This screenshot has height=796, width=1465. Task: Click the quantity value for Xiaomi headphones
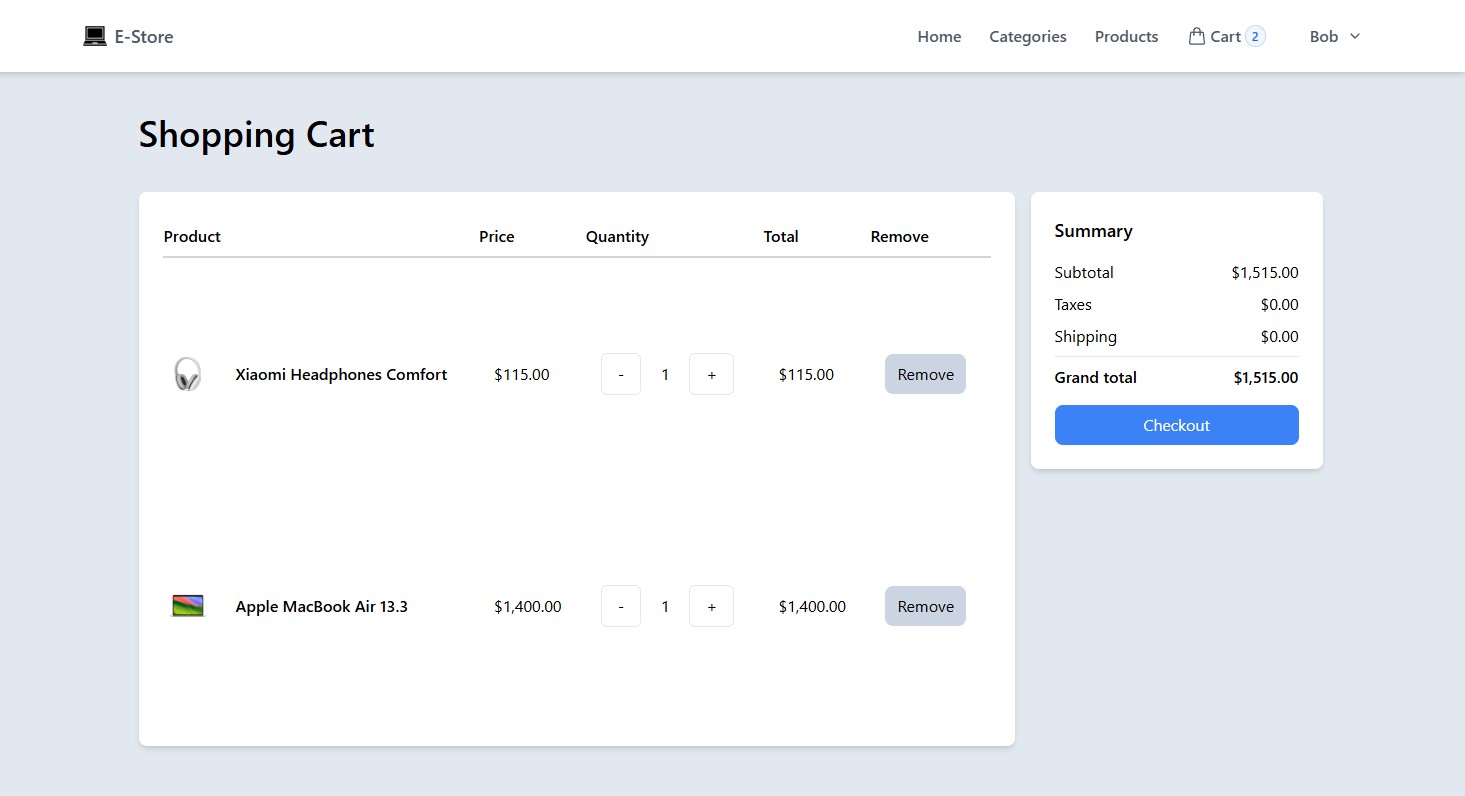pos(665,374)
